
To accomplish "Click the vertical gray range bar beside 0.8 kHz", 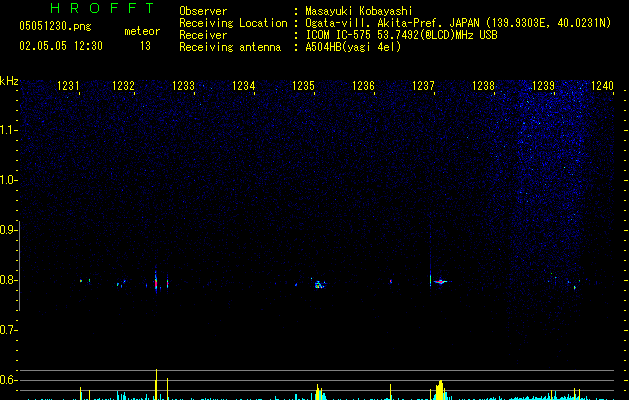I will pyautogui.click(x=19, y=266).
